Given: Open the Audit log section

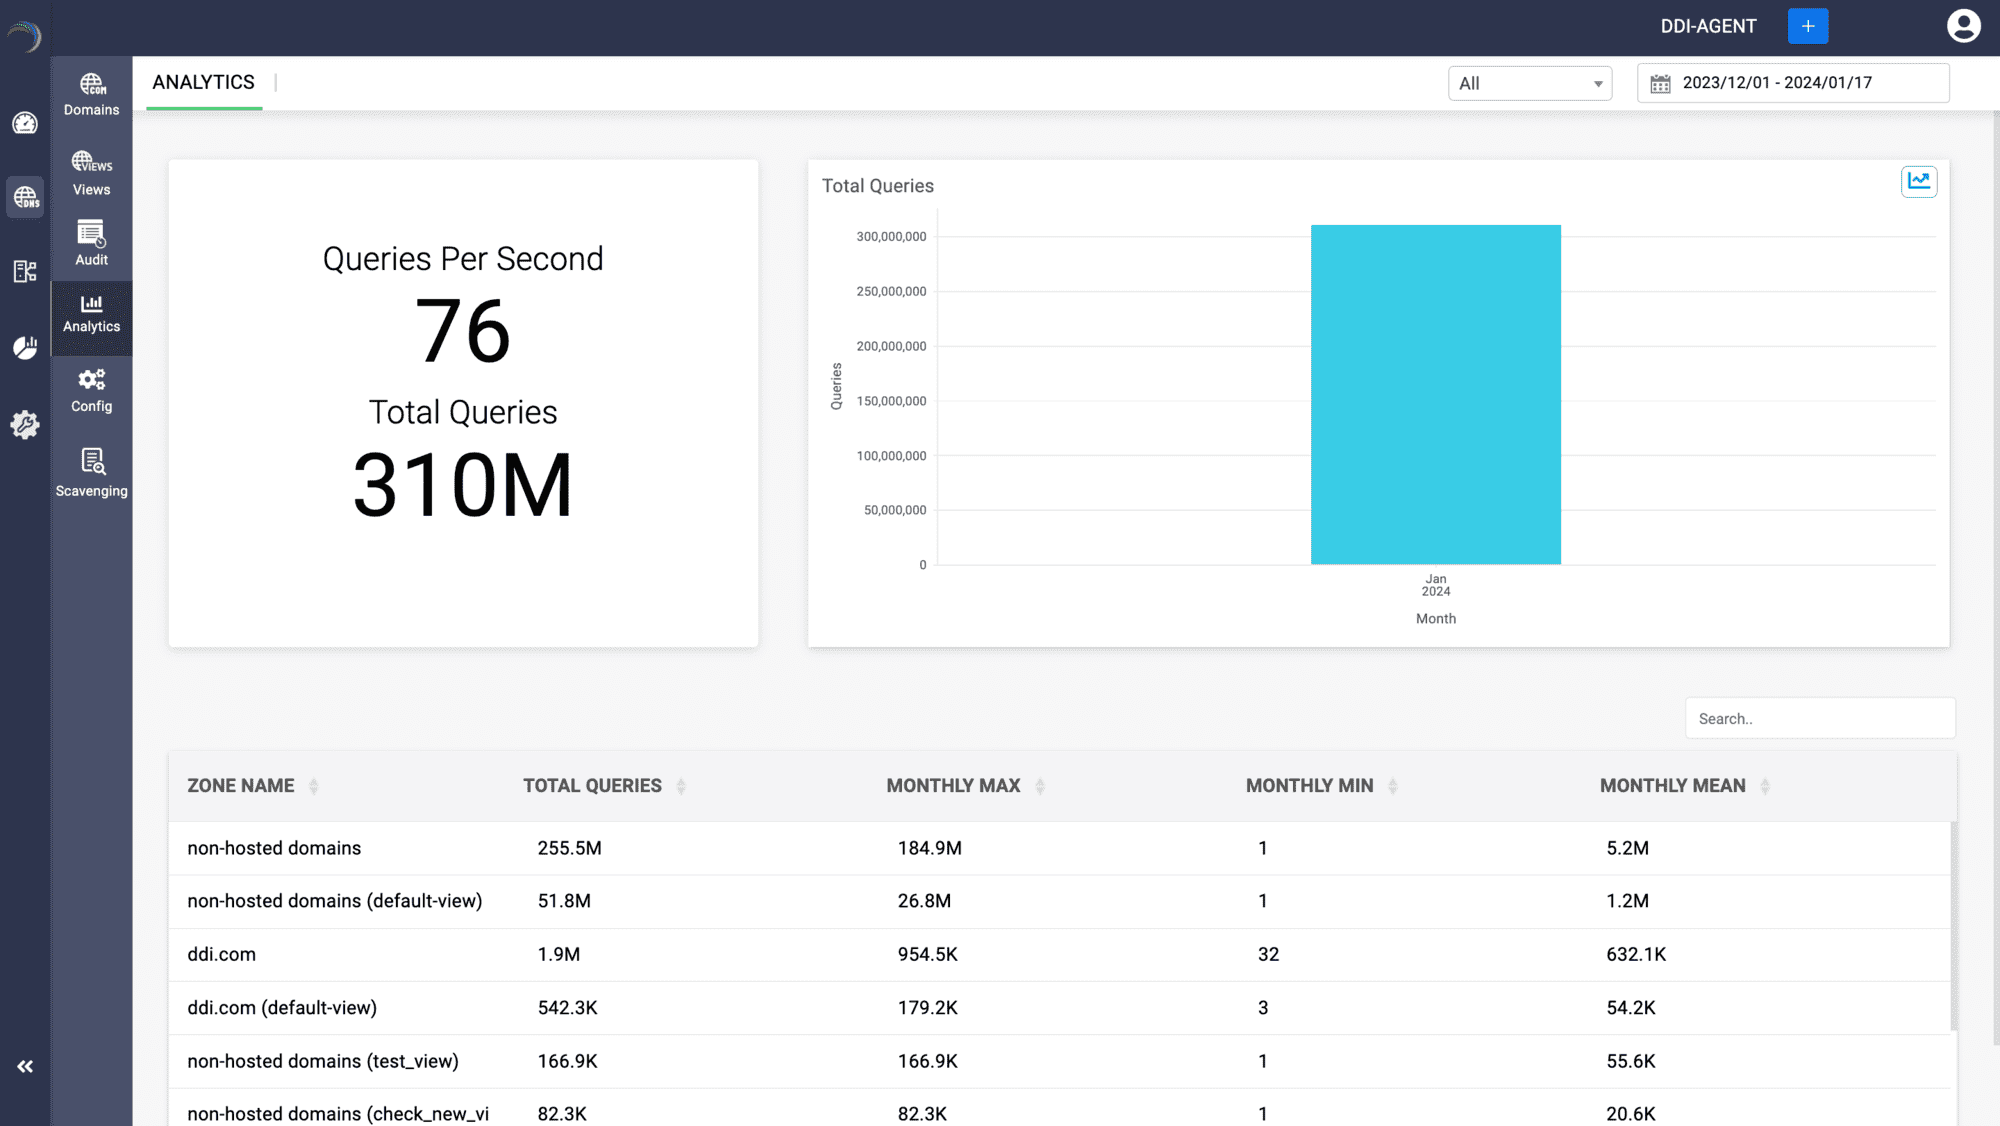Looking at the screenshot, I should (x=91, y=243).
